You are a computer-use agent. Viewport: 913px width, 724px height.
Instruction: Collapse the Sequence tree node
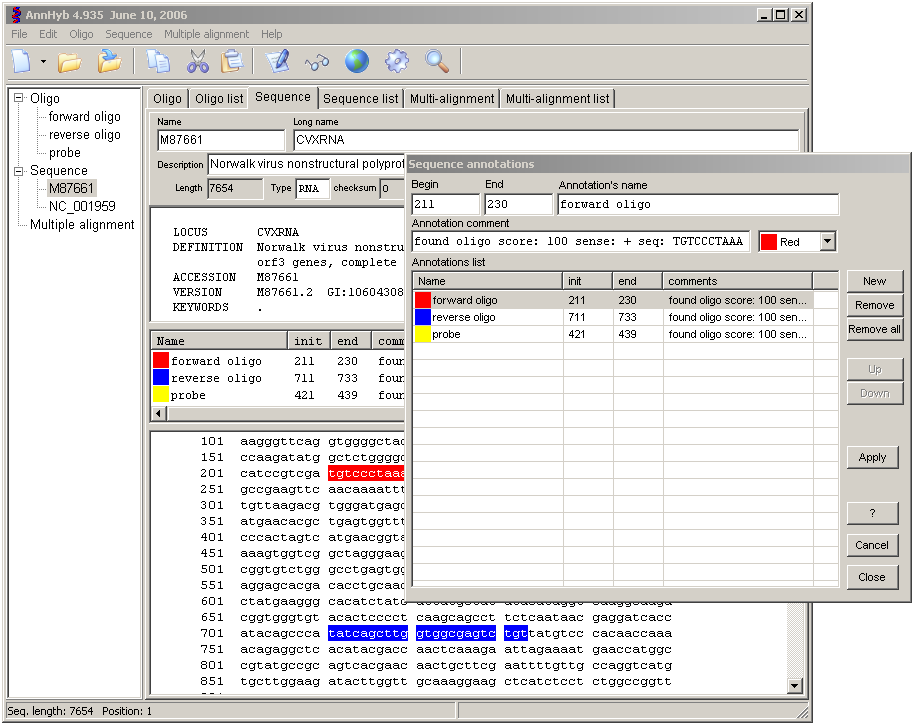(x=19, y=171)
